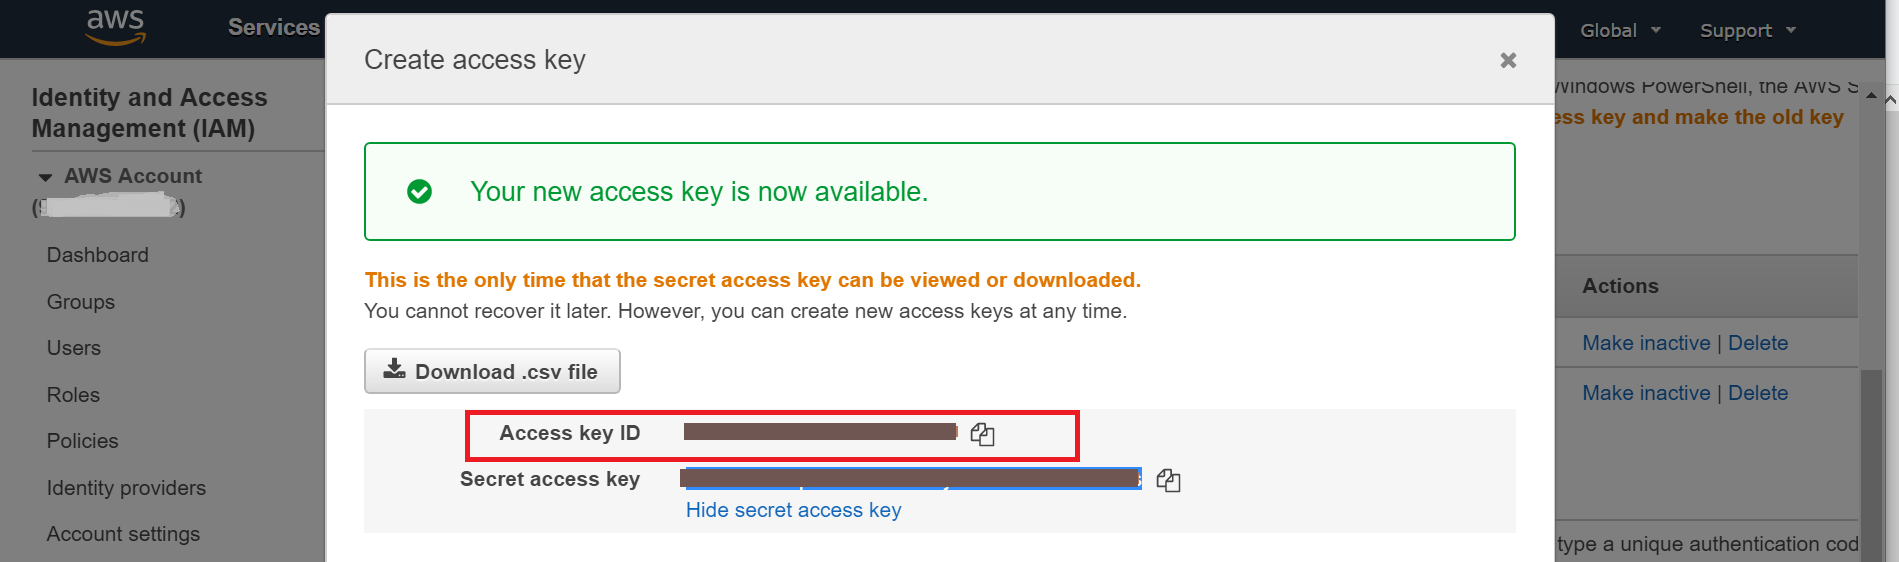The width and height of the screenshot is (1899, 562).
Task: Click the second Delete link
Action: click(1757, 393)
